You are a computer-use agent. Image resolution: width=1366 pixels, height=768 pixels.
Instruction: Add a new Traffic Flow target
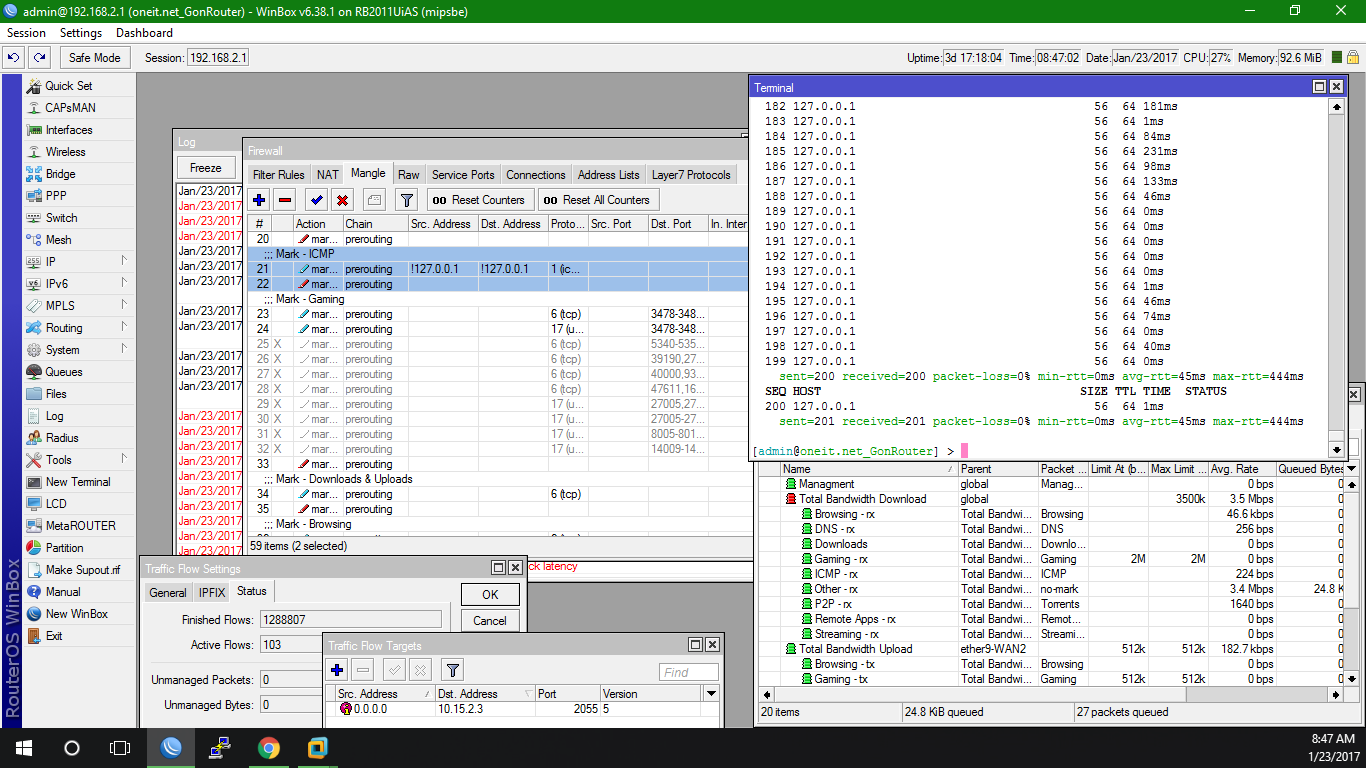pos(337,671)
